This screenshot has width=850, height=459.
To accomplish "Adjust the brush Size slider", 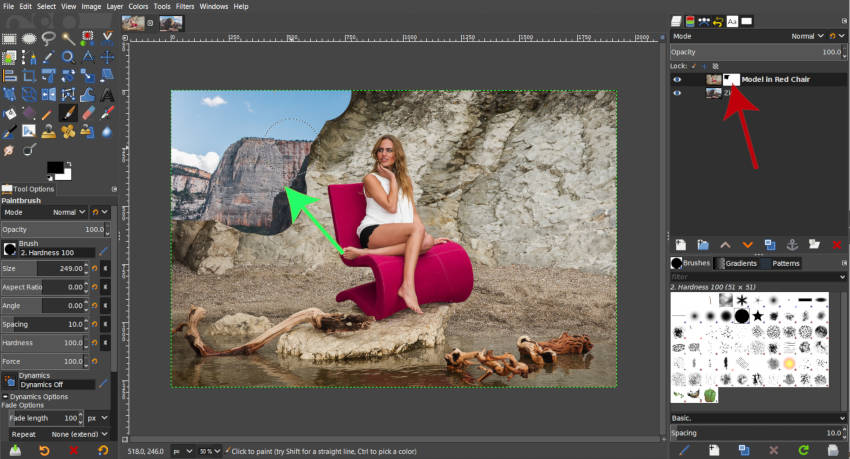I will coord(43,268).
